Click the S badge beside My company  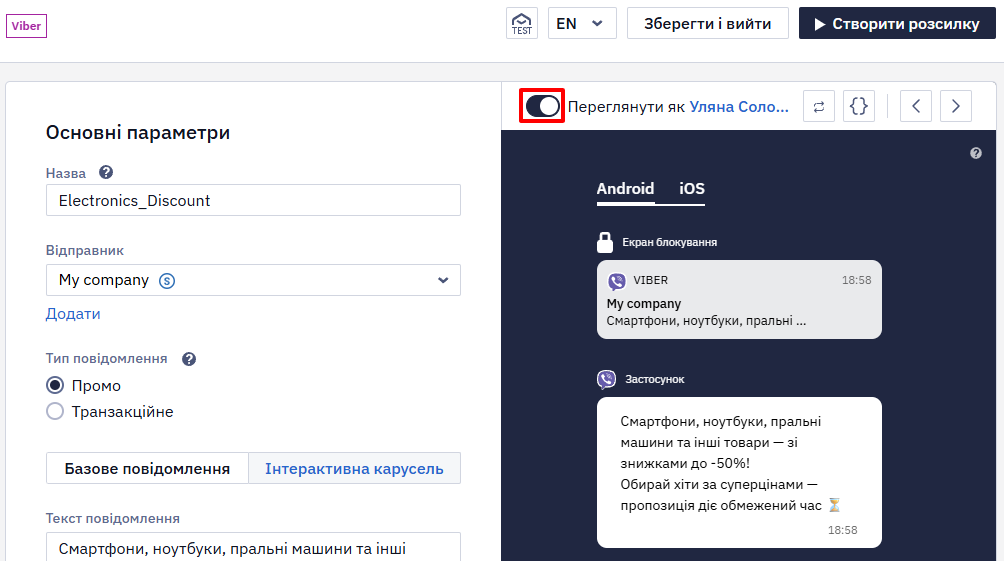pyautogui.click(x=167, y=280)
